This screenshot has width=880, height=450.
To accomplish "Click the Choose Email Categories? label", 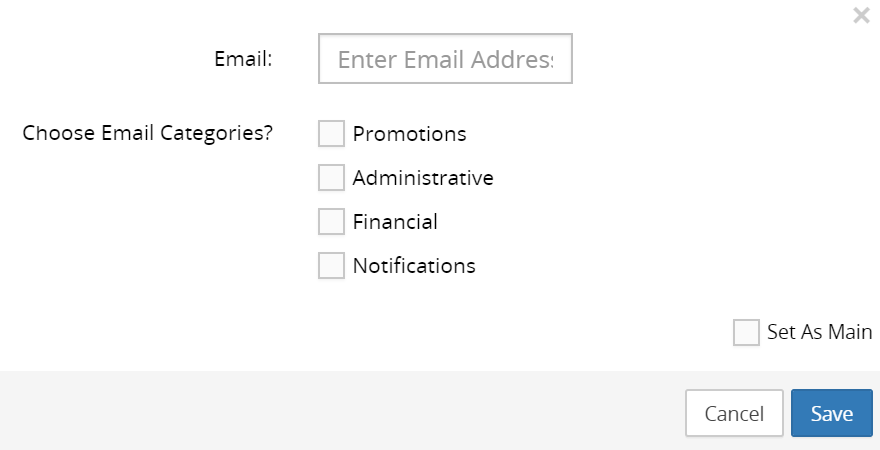I will (148, 133).
